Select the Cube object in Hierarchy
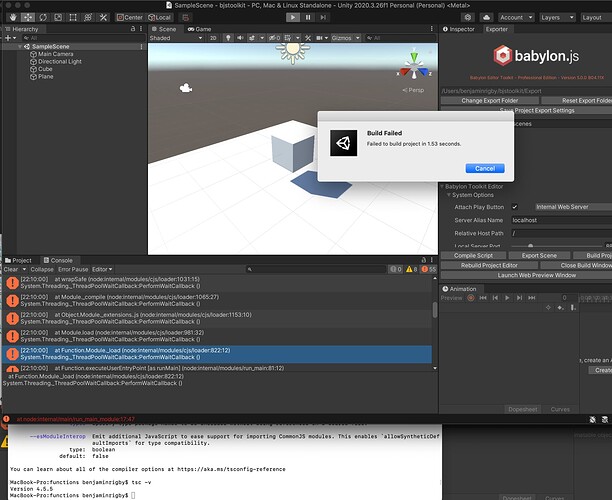 pos(45,69)
